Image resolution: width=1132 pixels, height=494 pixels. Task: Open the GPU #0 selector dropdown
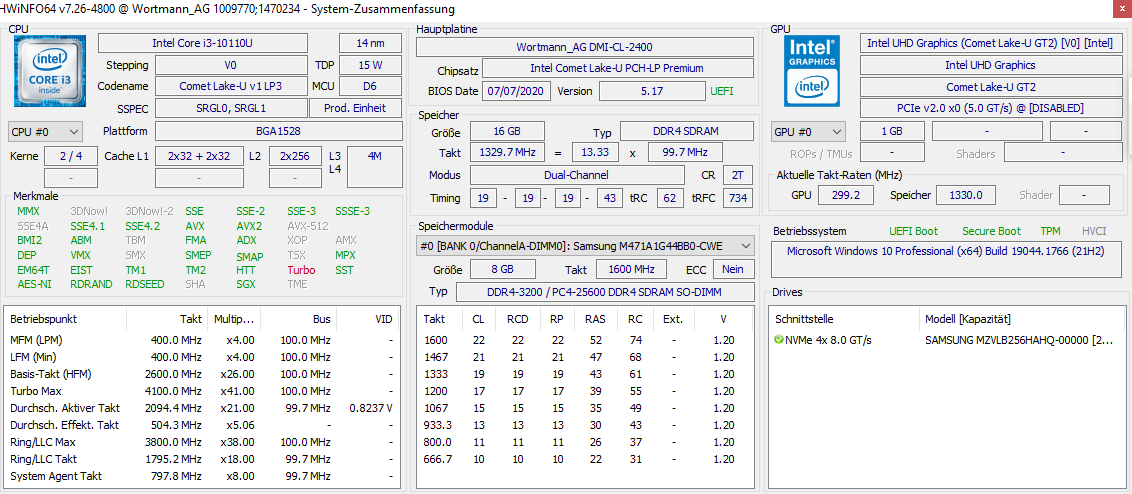pos(808,132)
